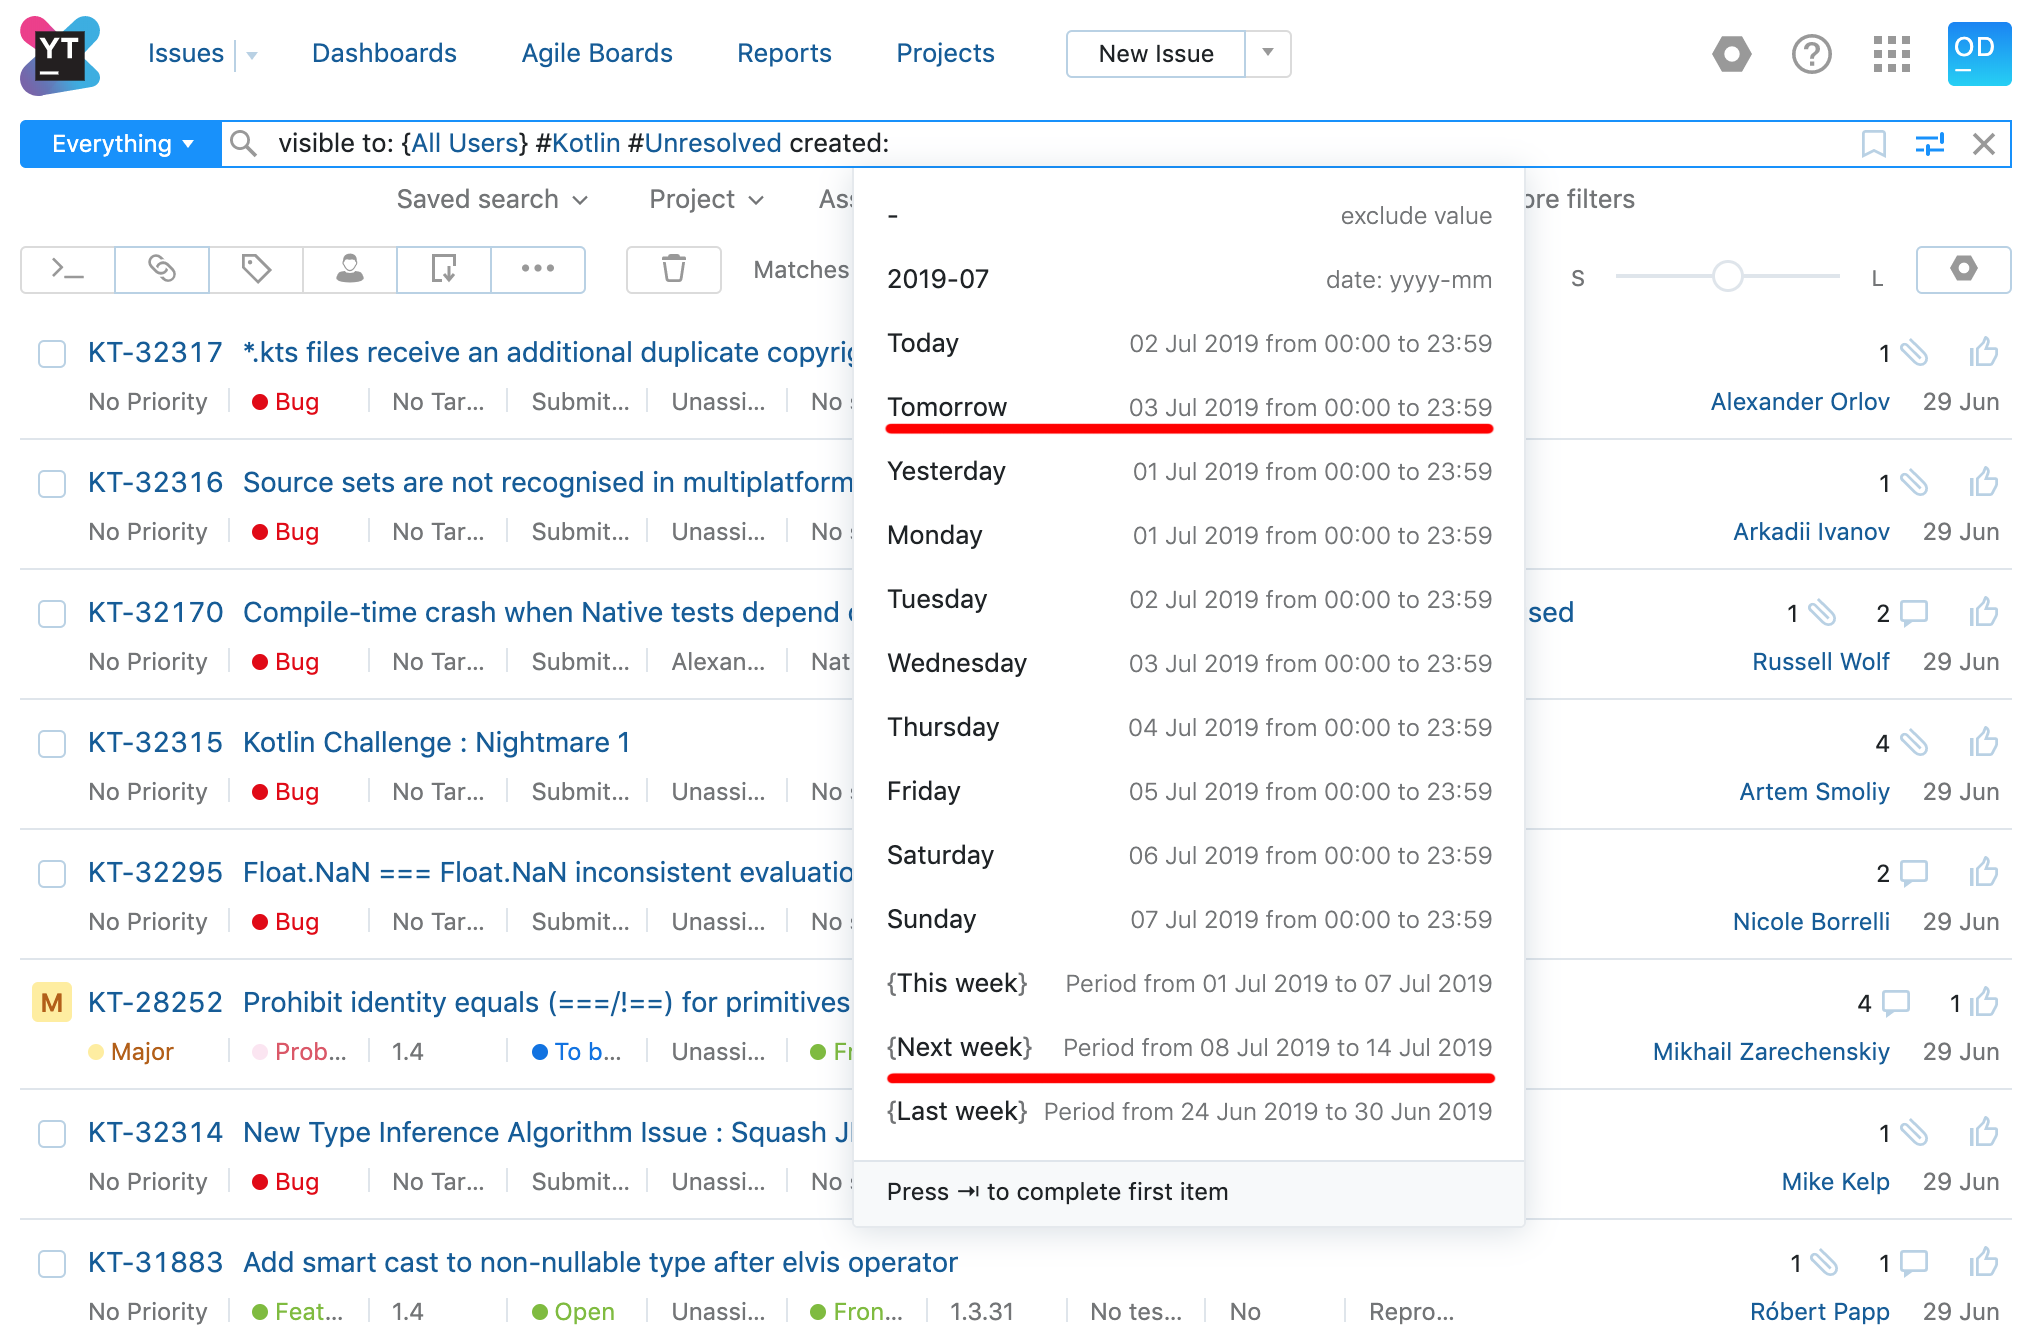Click the delete issue icon
2032x1344 pixels.
(673, 270)
